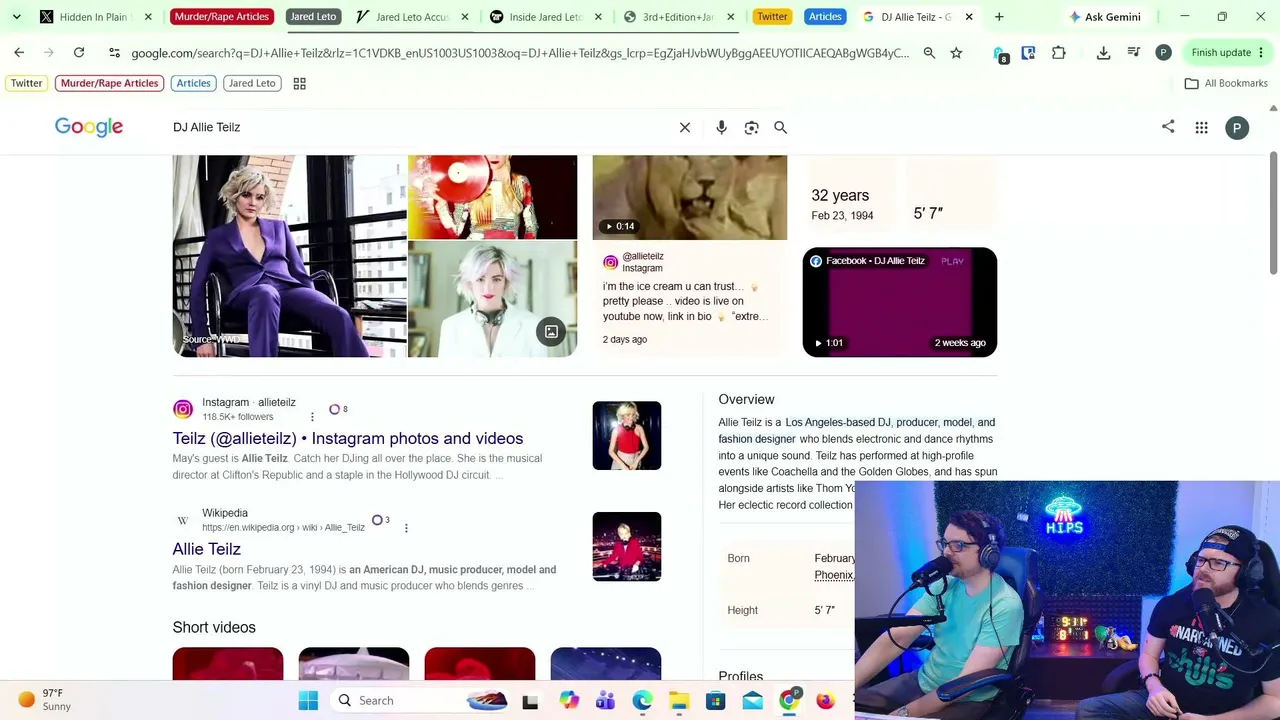Open the purple suit photo of Allie Teilz
The width and height of the screenshot is (1280, 720).
coord(290,256)
